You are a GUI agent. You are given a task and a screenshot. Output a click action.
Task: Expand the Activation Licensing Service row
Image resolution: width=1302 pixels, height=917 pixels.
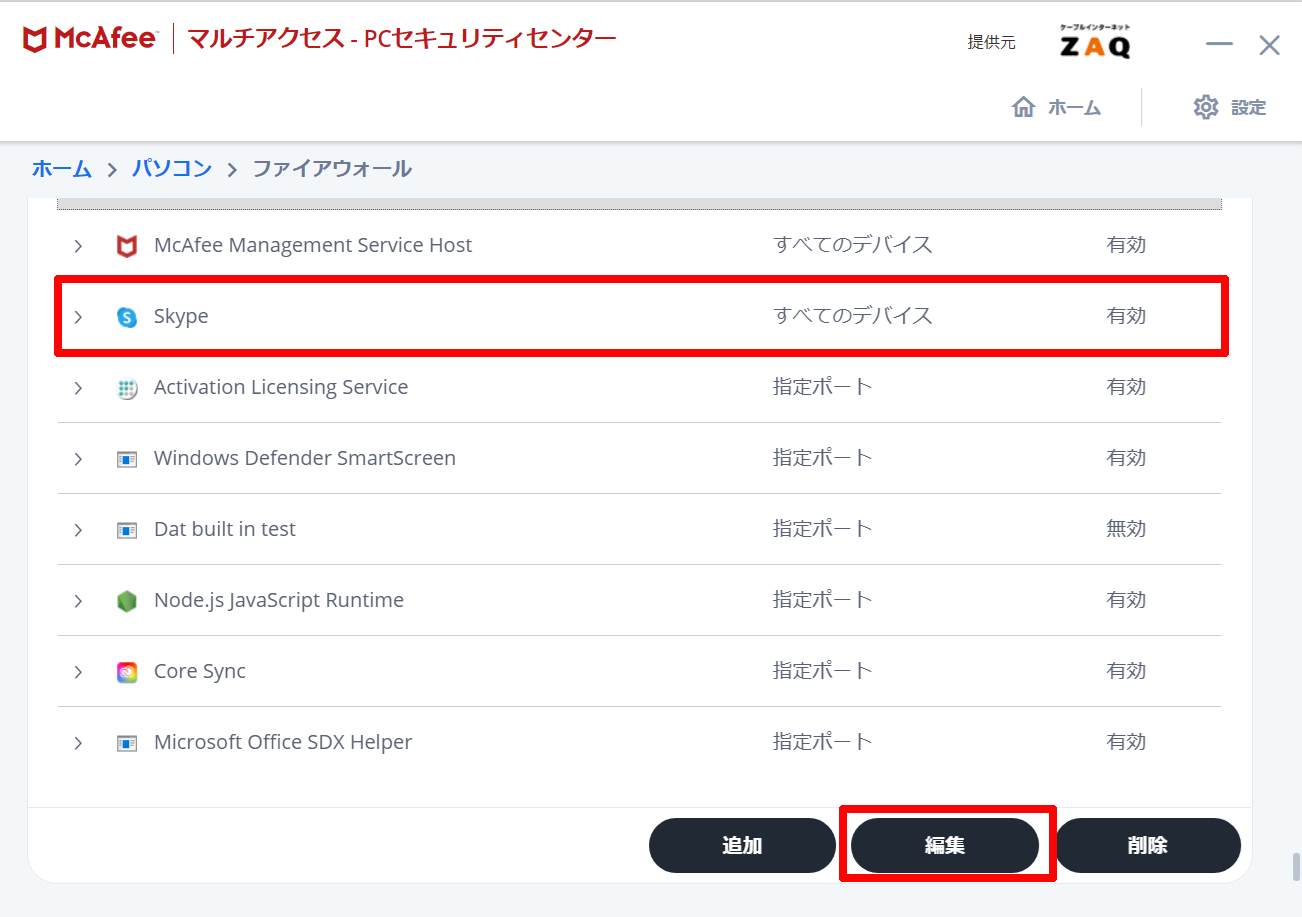pos(78,388)
